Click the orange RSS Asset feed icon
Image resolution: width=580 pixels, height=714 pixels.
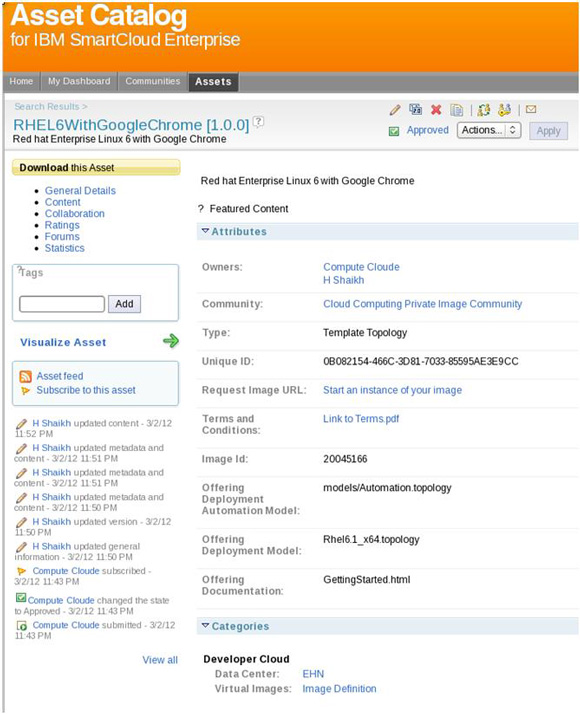click(x=25, y=377)
